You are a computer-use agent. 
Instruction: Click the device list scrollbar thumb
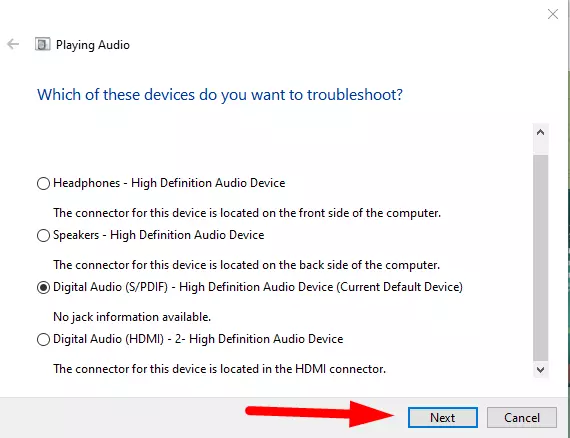coord(541,258)
